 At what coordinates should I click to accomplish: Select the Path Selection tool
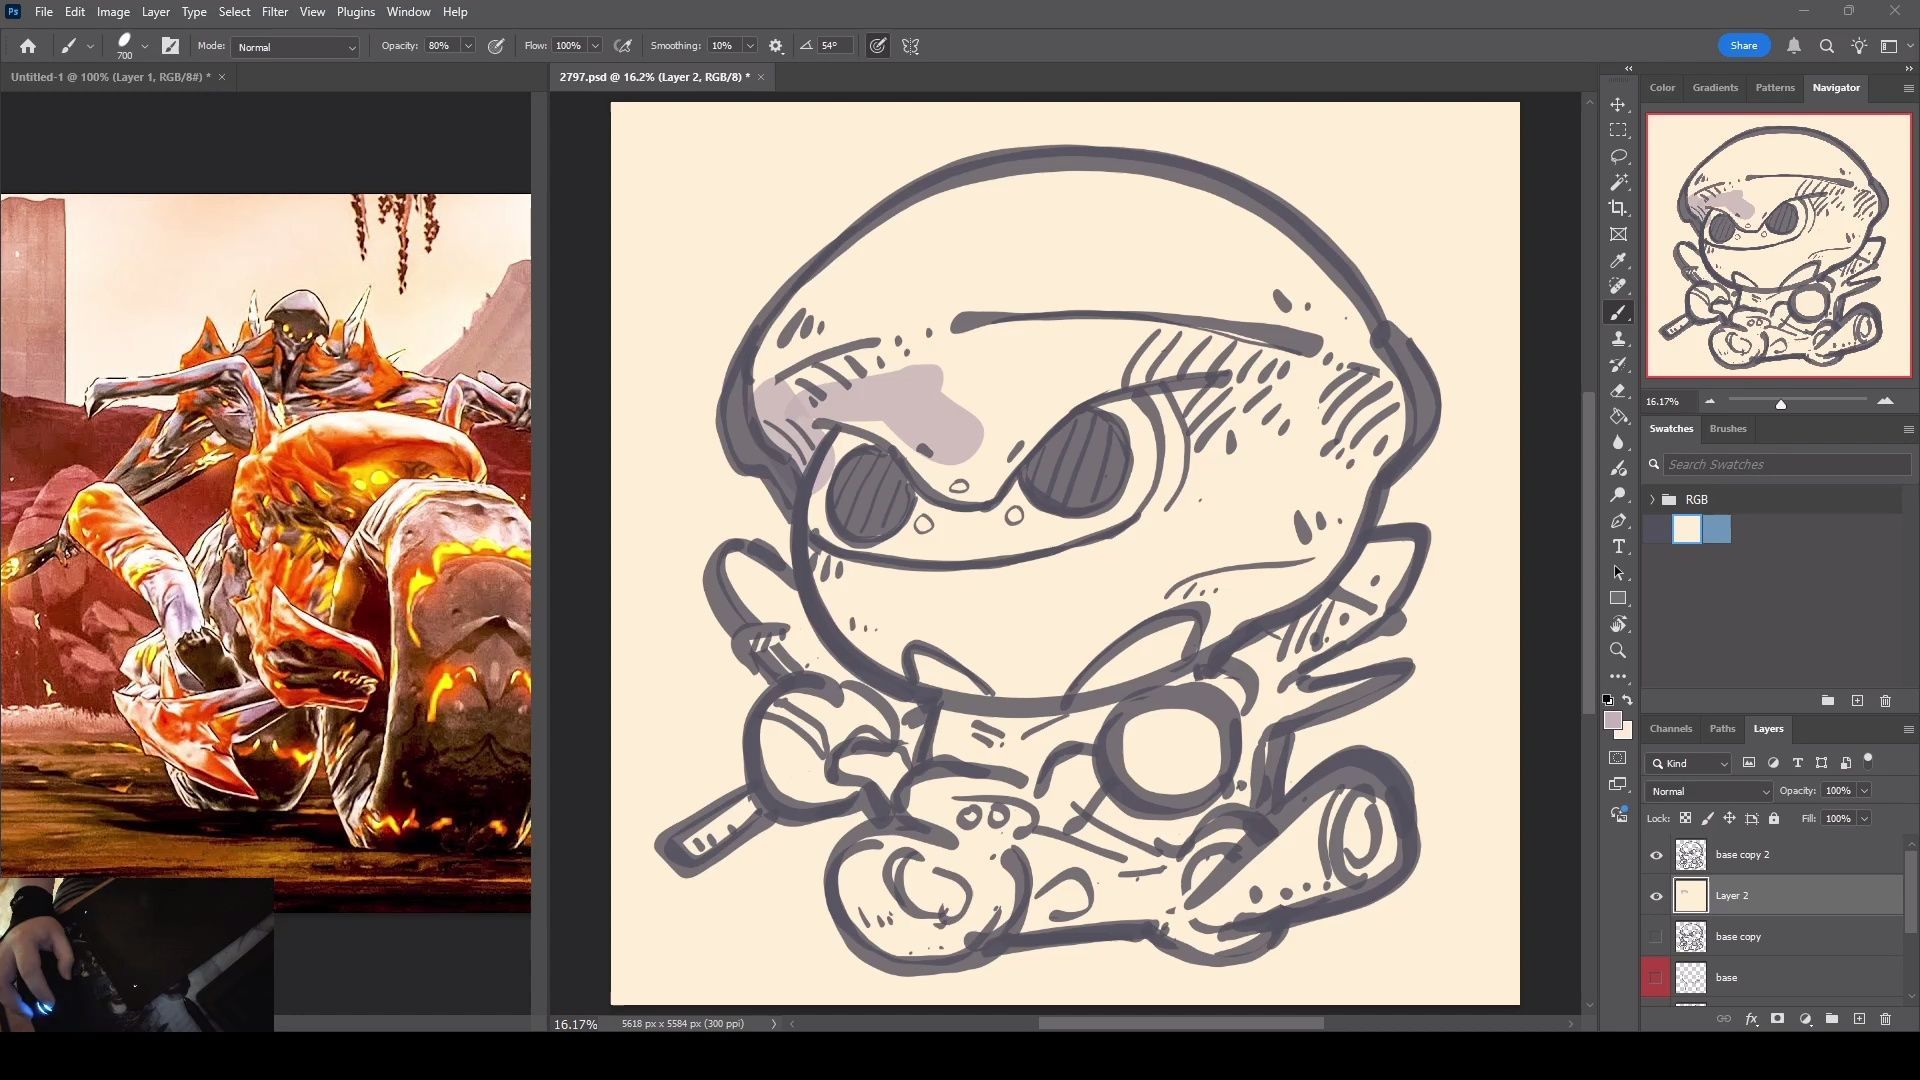coord(1618,573)
